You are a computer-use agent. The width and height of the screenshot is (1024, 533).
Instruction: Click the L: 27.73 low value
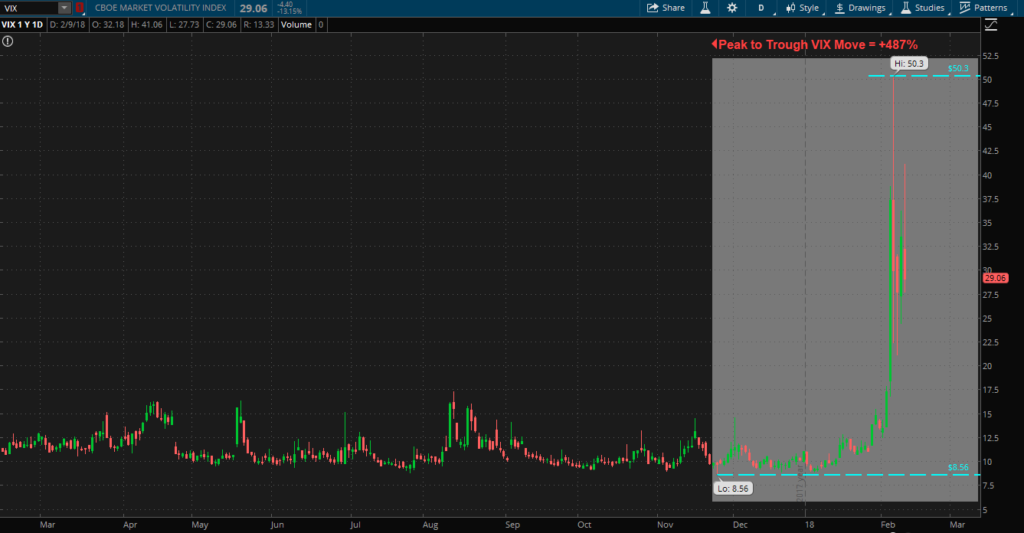pyautogui.click(x=184, y=25)
